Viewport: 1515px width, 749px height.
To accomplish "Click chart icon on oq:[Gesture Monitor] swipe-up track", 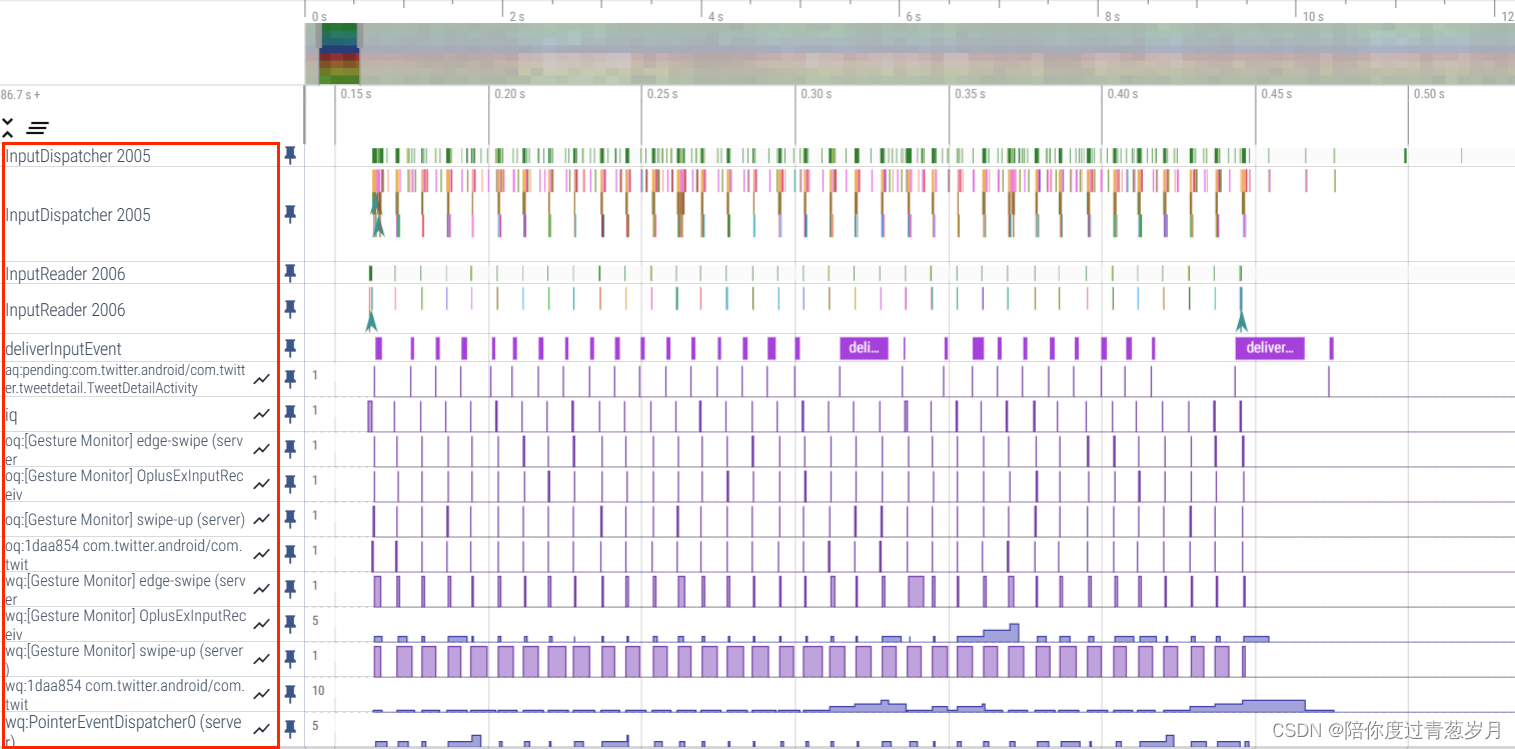I will coord(262,519).
